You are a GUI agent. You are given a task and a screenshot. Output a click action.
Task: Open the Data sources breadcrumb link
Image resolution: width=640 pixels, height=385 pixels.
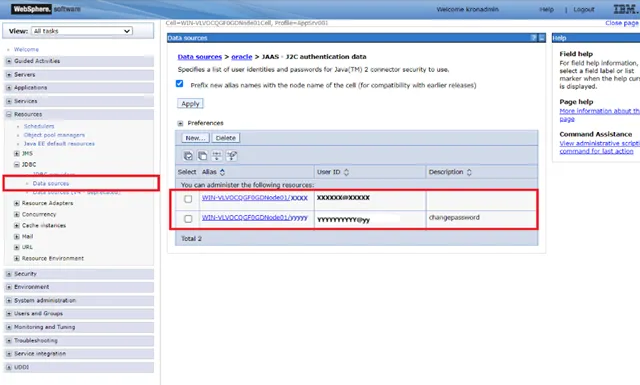(200, 57)
